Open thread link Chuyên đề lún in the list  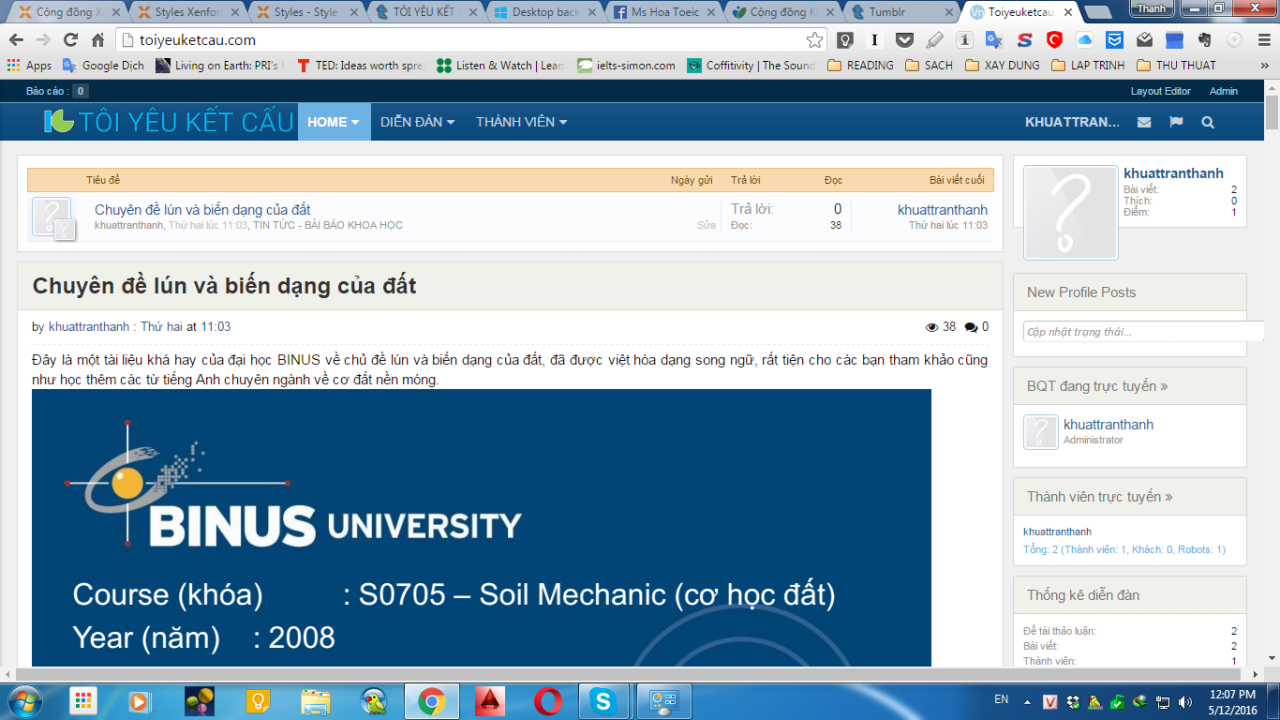coord(202,210)
